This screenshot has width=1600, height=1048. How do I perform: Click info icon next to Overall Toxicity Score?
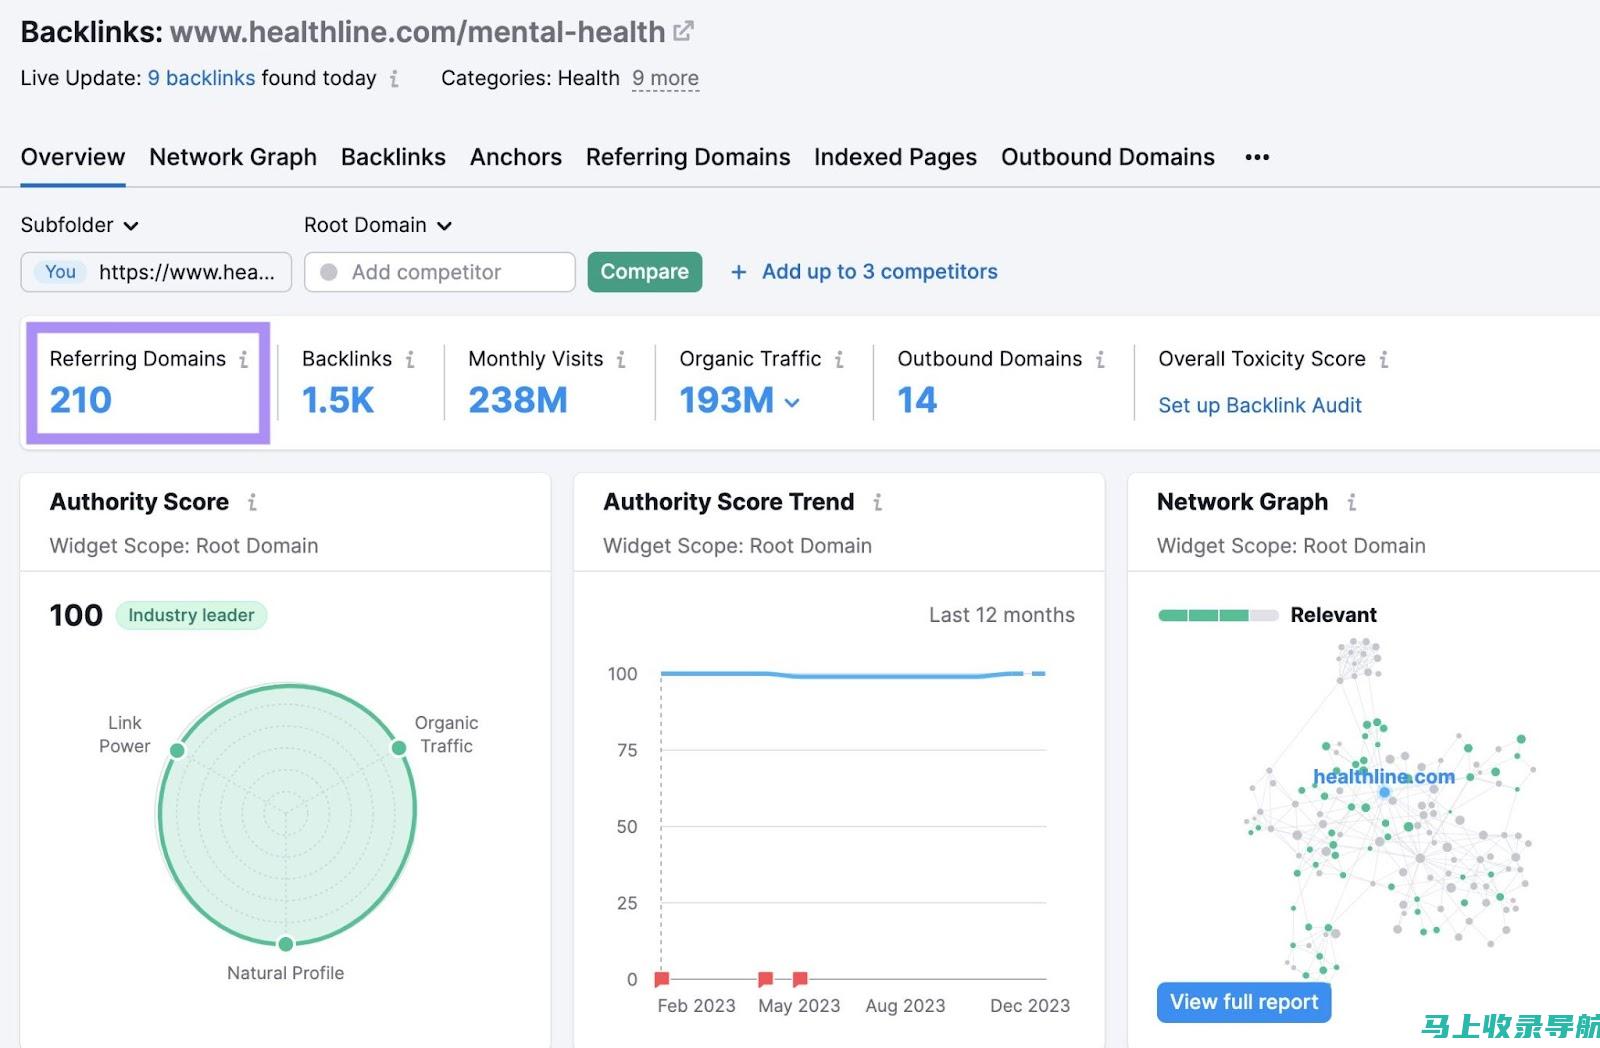(x=1384, y=359)
